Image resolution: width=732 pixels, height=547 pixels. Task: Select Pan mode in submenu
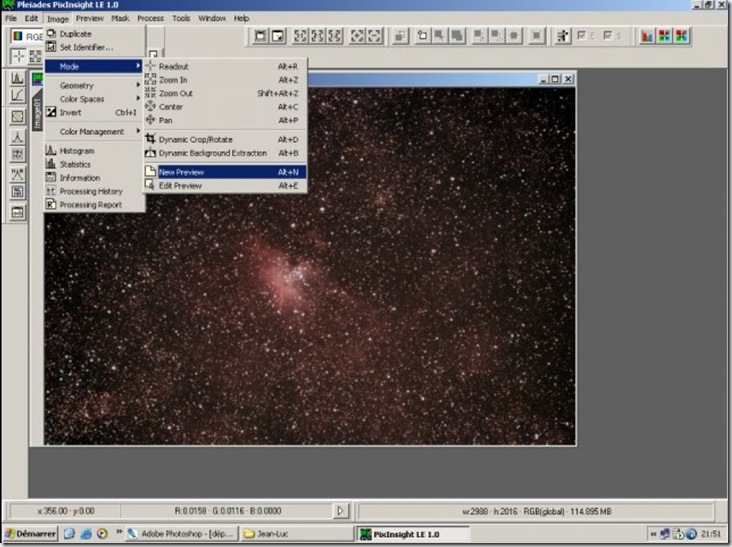coord(225,120)
